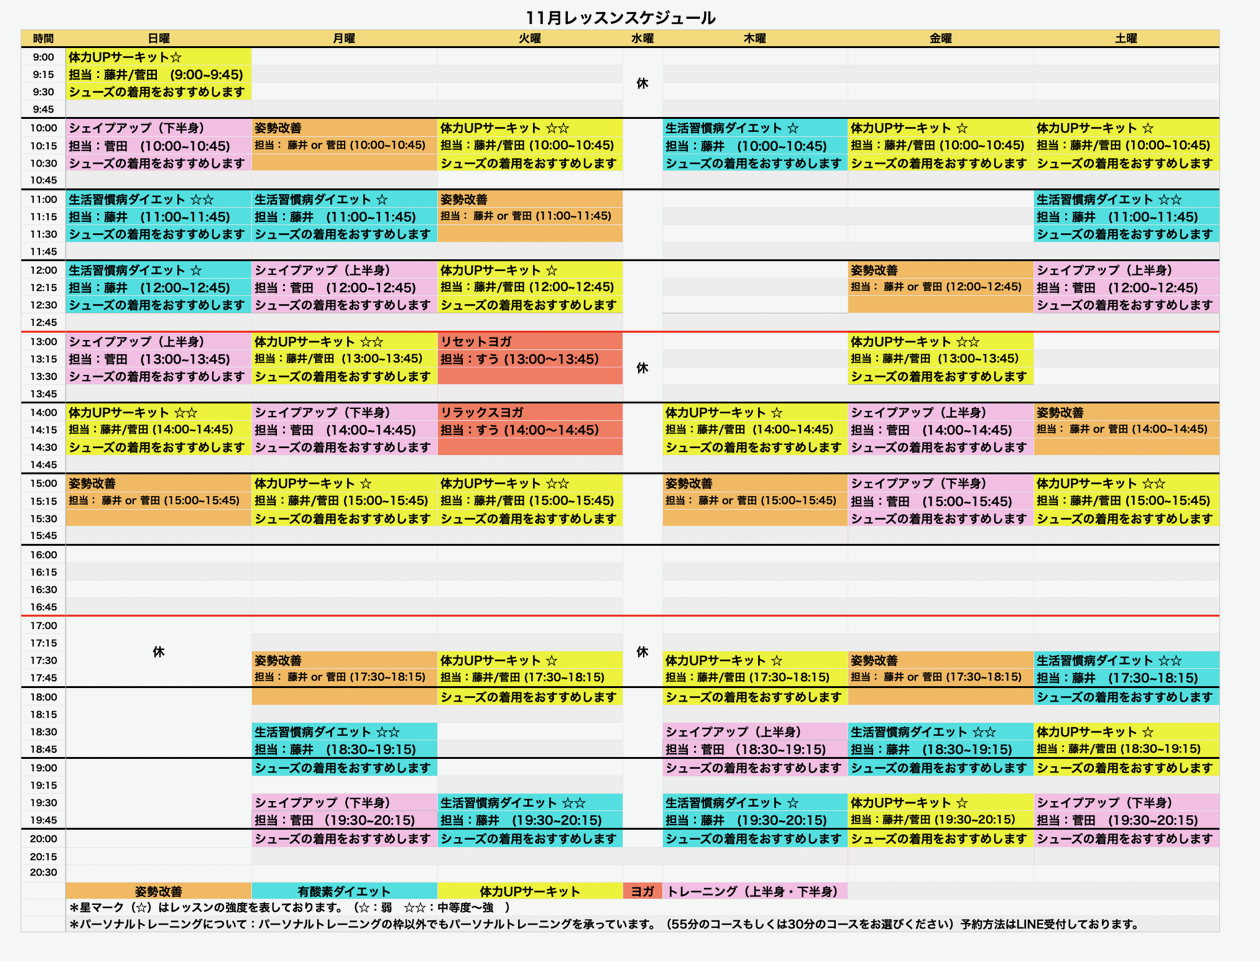Viewport: 1260px width, 961px height.
Task: Select the 時間 column header
Action: [x=43, y=38]
